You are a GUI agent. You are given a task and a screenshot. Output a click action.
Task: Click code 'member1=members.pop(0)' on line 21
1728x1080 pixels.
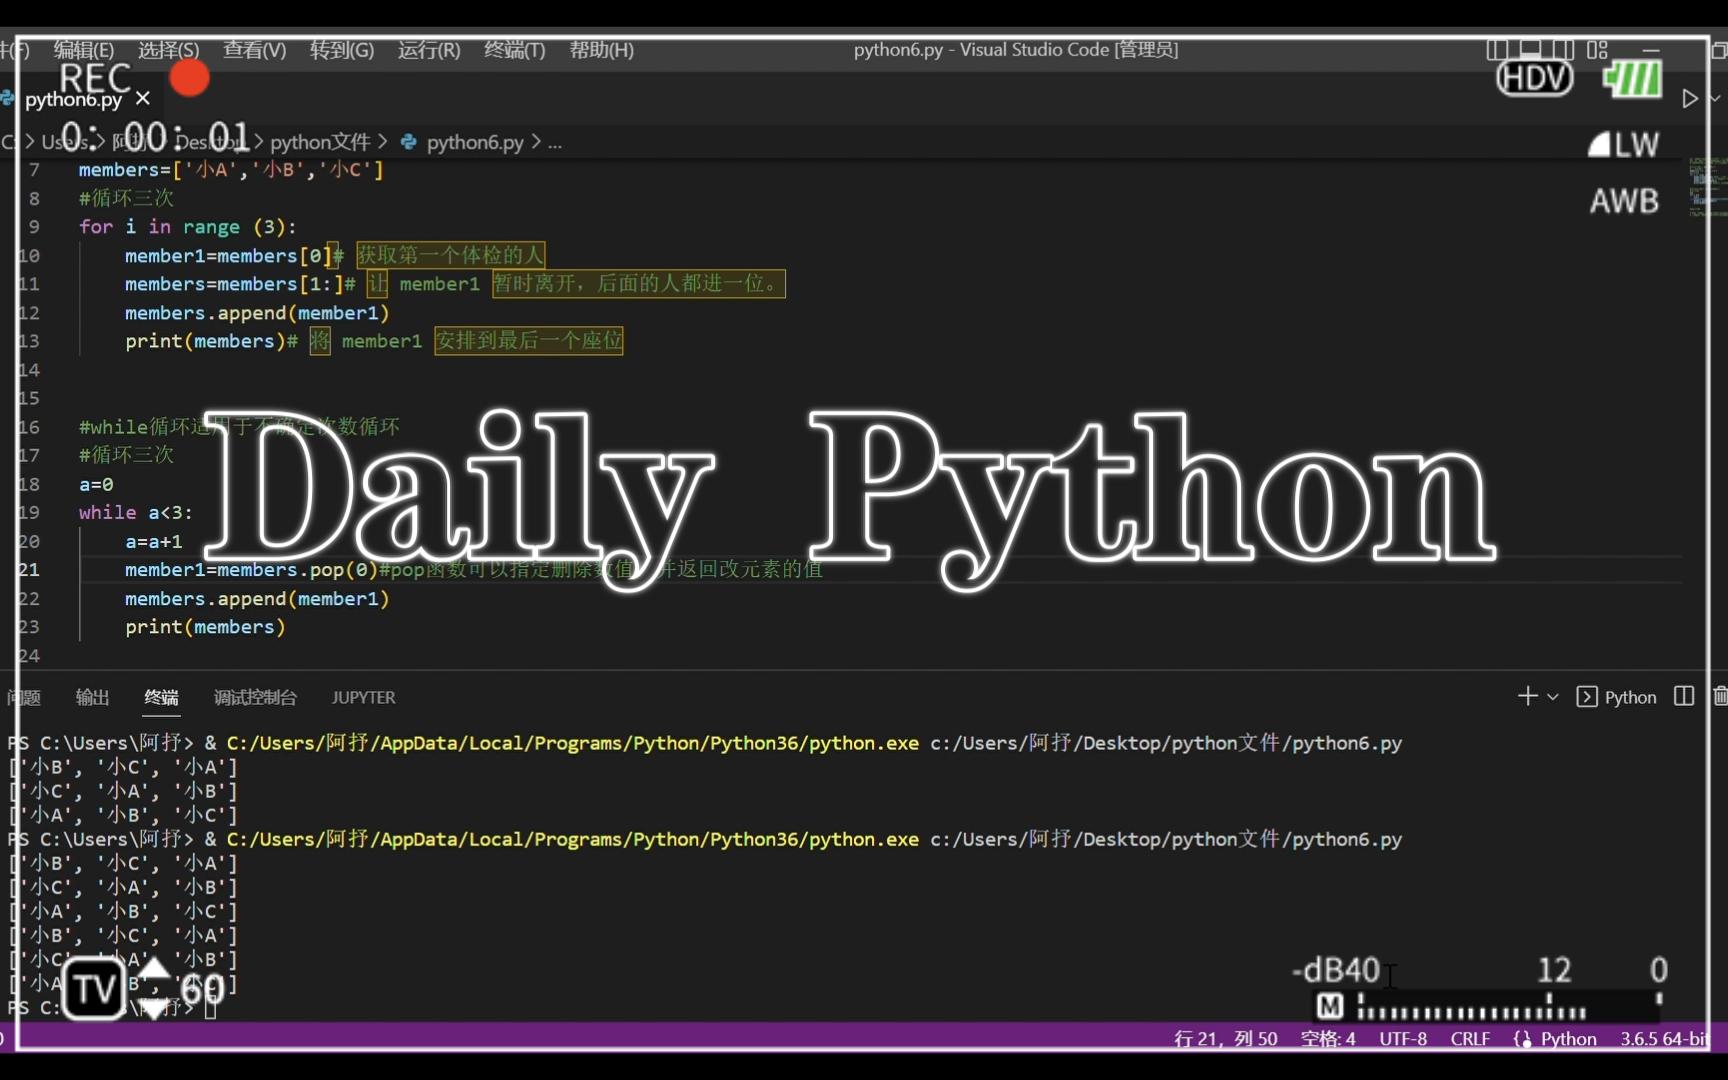tap(251, 569)
